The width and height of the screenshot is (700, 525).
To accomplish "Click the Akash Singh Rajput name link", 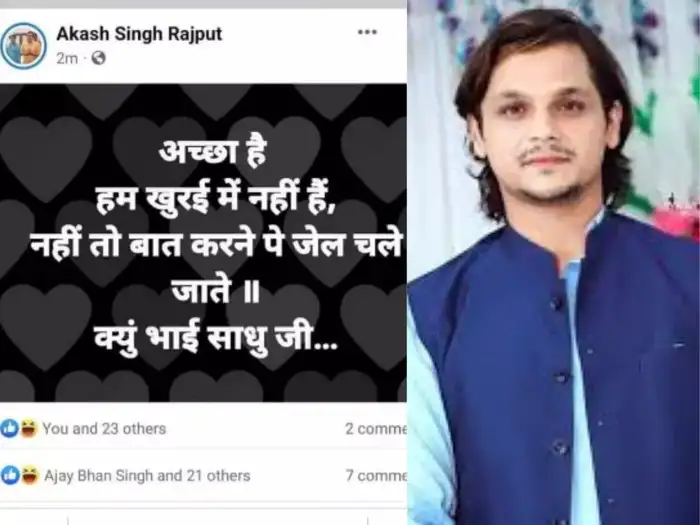I will click(x=139, y=34).
